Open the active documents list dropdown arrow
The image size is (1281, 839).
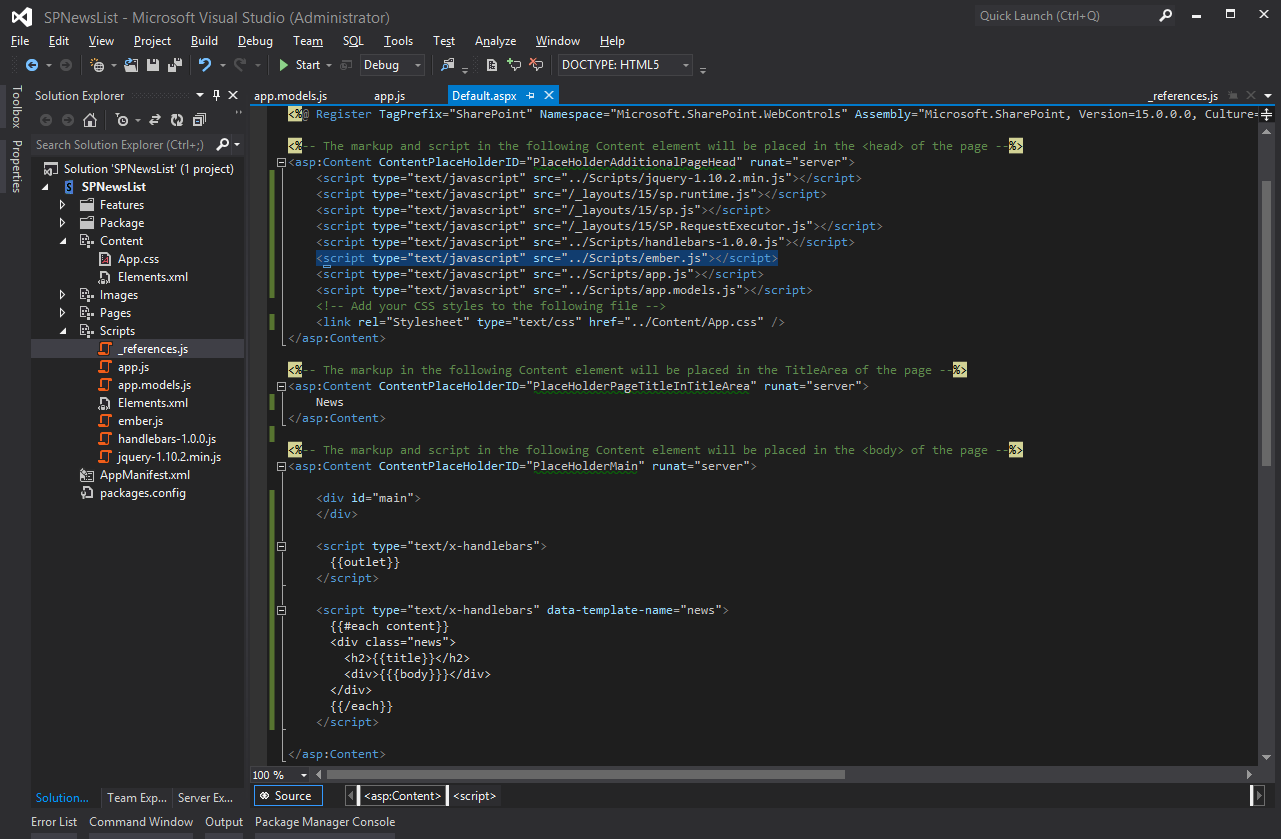tap(1267, 96)
